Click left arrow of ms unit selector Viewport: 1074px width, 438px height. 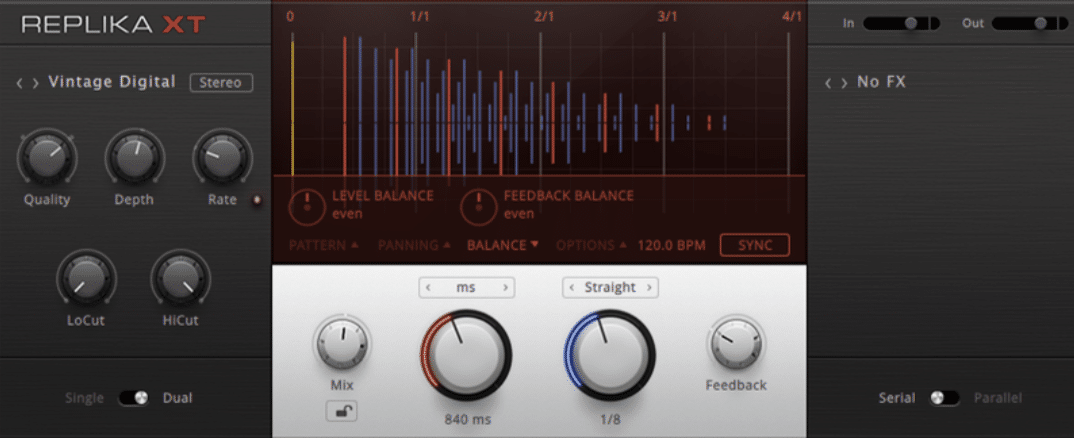429,288
